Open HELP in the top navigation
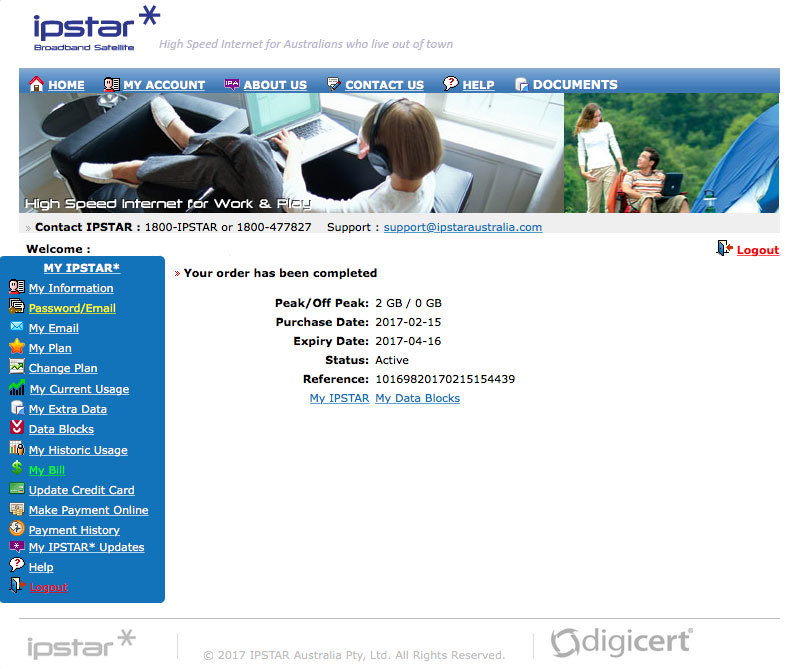 click(478, 85)
